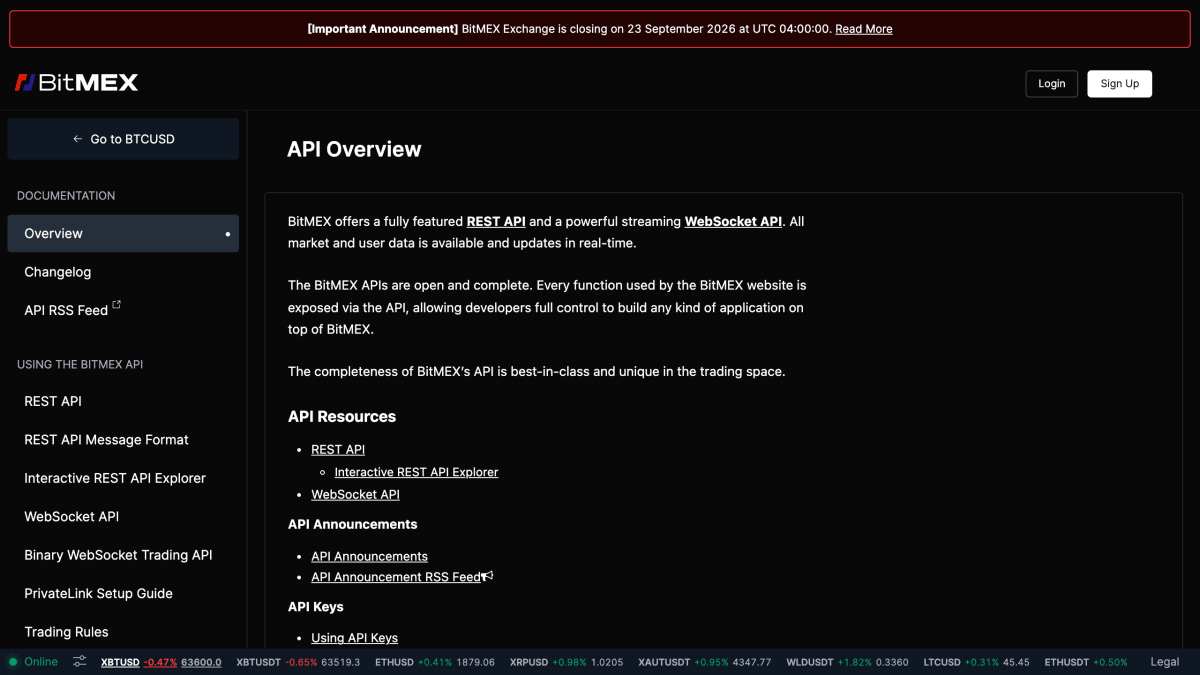Open the API Announcements link

click(x=369, y=557)
